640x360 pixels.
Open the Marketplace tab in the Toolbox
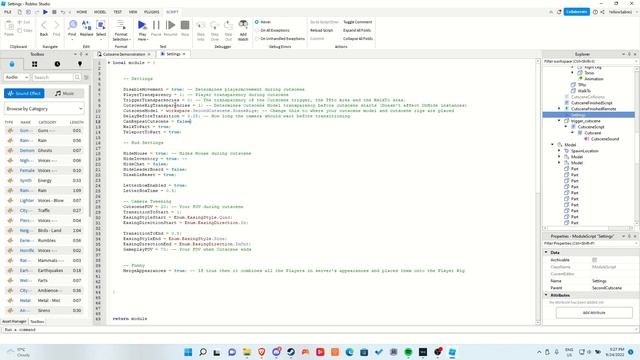point(12,64)
